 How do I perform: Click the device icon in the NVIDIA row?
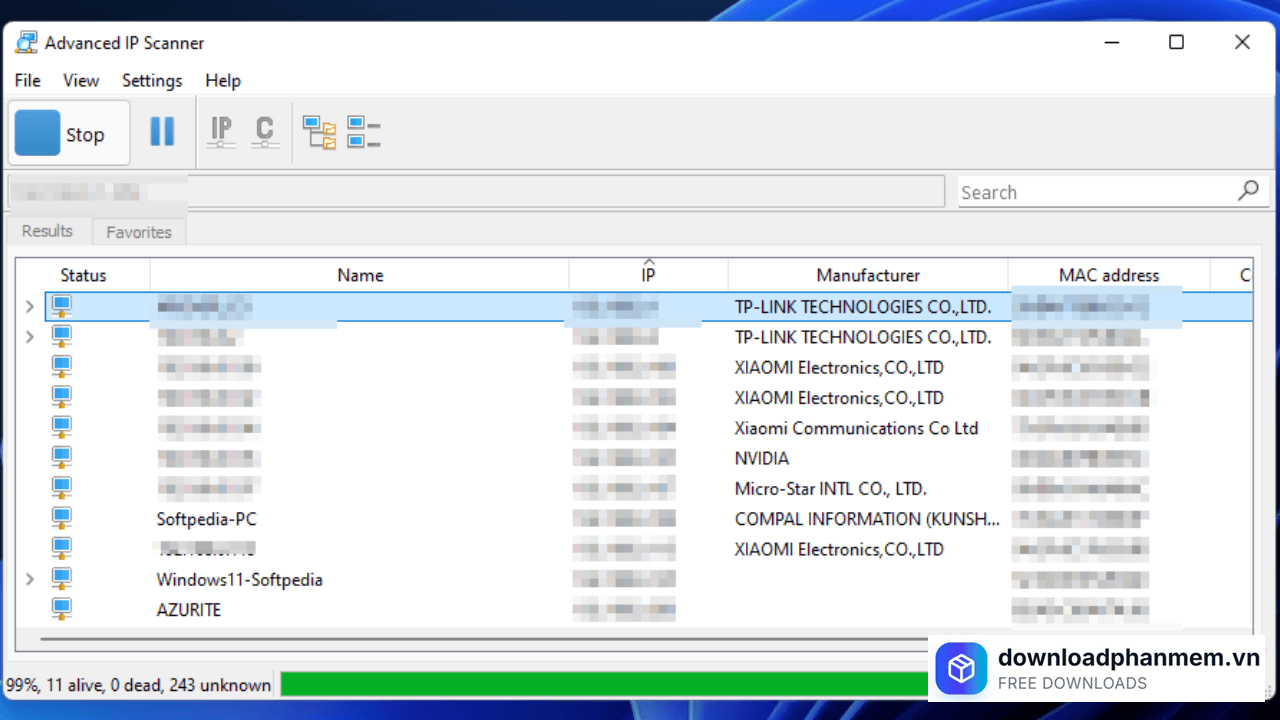point(62,457)
